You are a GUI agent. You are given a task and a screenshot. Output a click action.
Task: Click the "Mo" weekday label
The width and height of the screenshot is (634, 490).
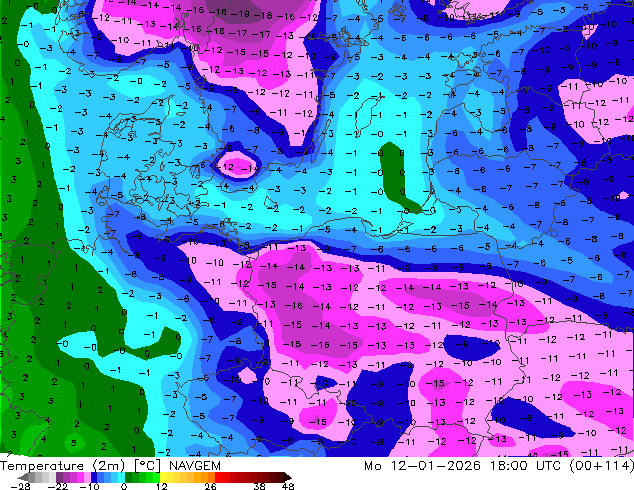pyautogui.click(x=372, y=466)
